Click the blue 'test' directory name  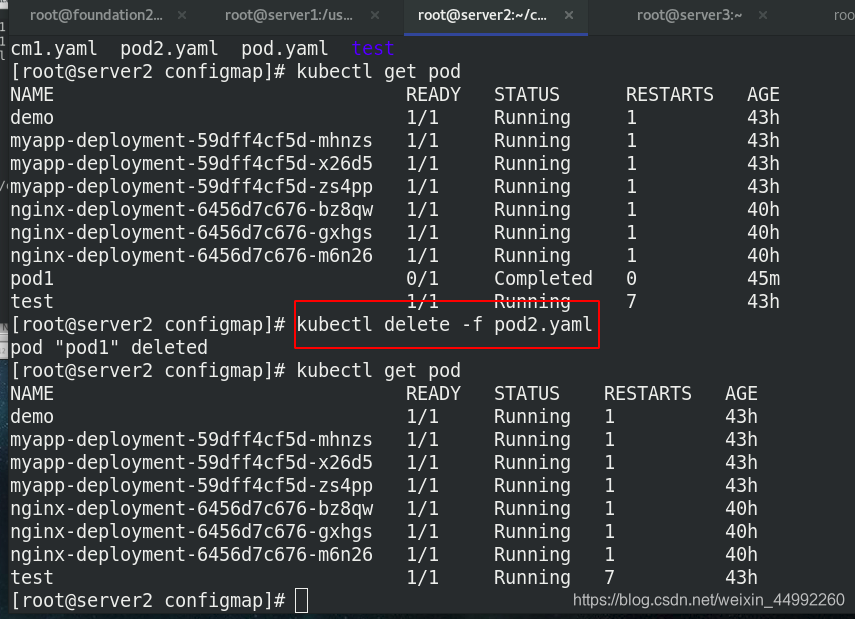tap(373, 49)
